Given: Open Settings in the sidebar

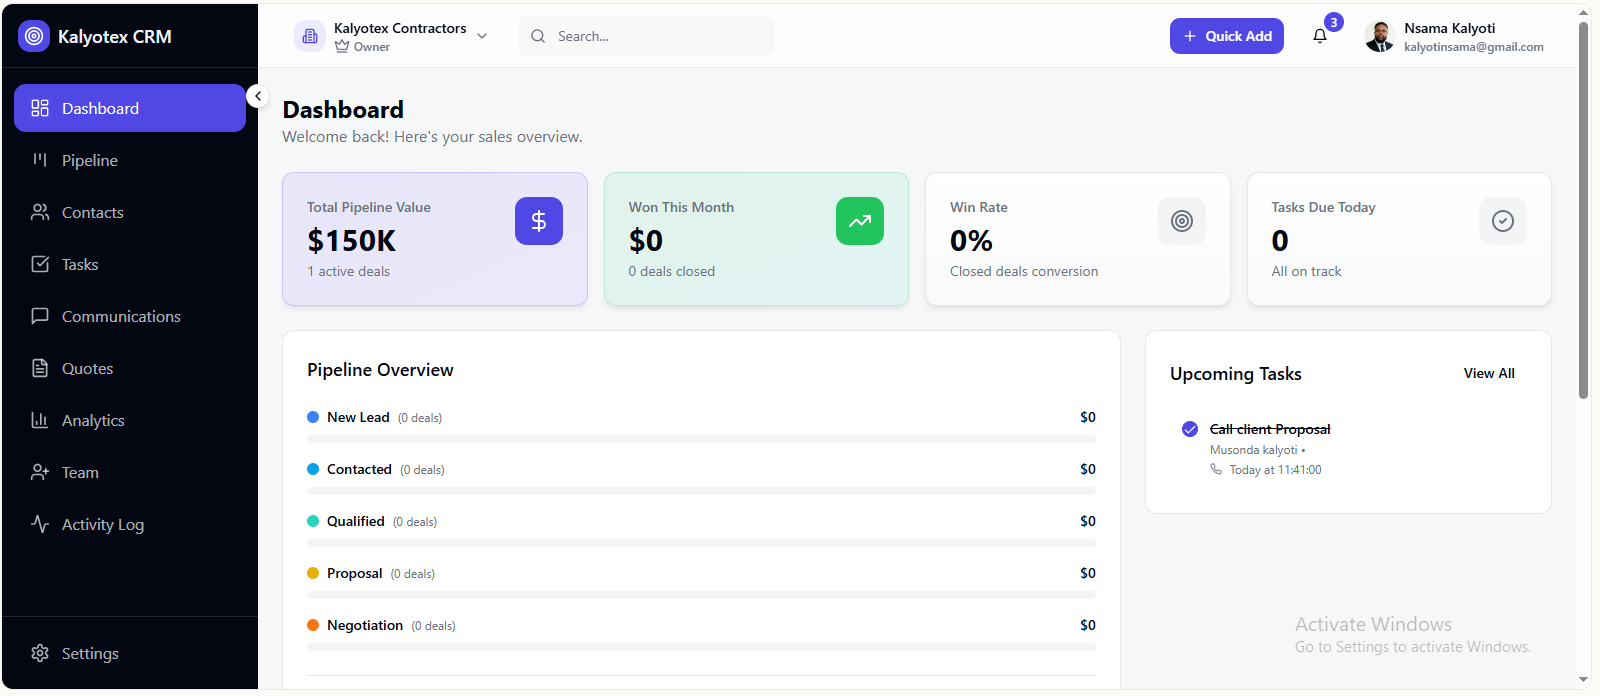Looking at the screenshot, I should click(x=90, y=653).
